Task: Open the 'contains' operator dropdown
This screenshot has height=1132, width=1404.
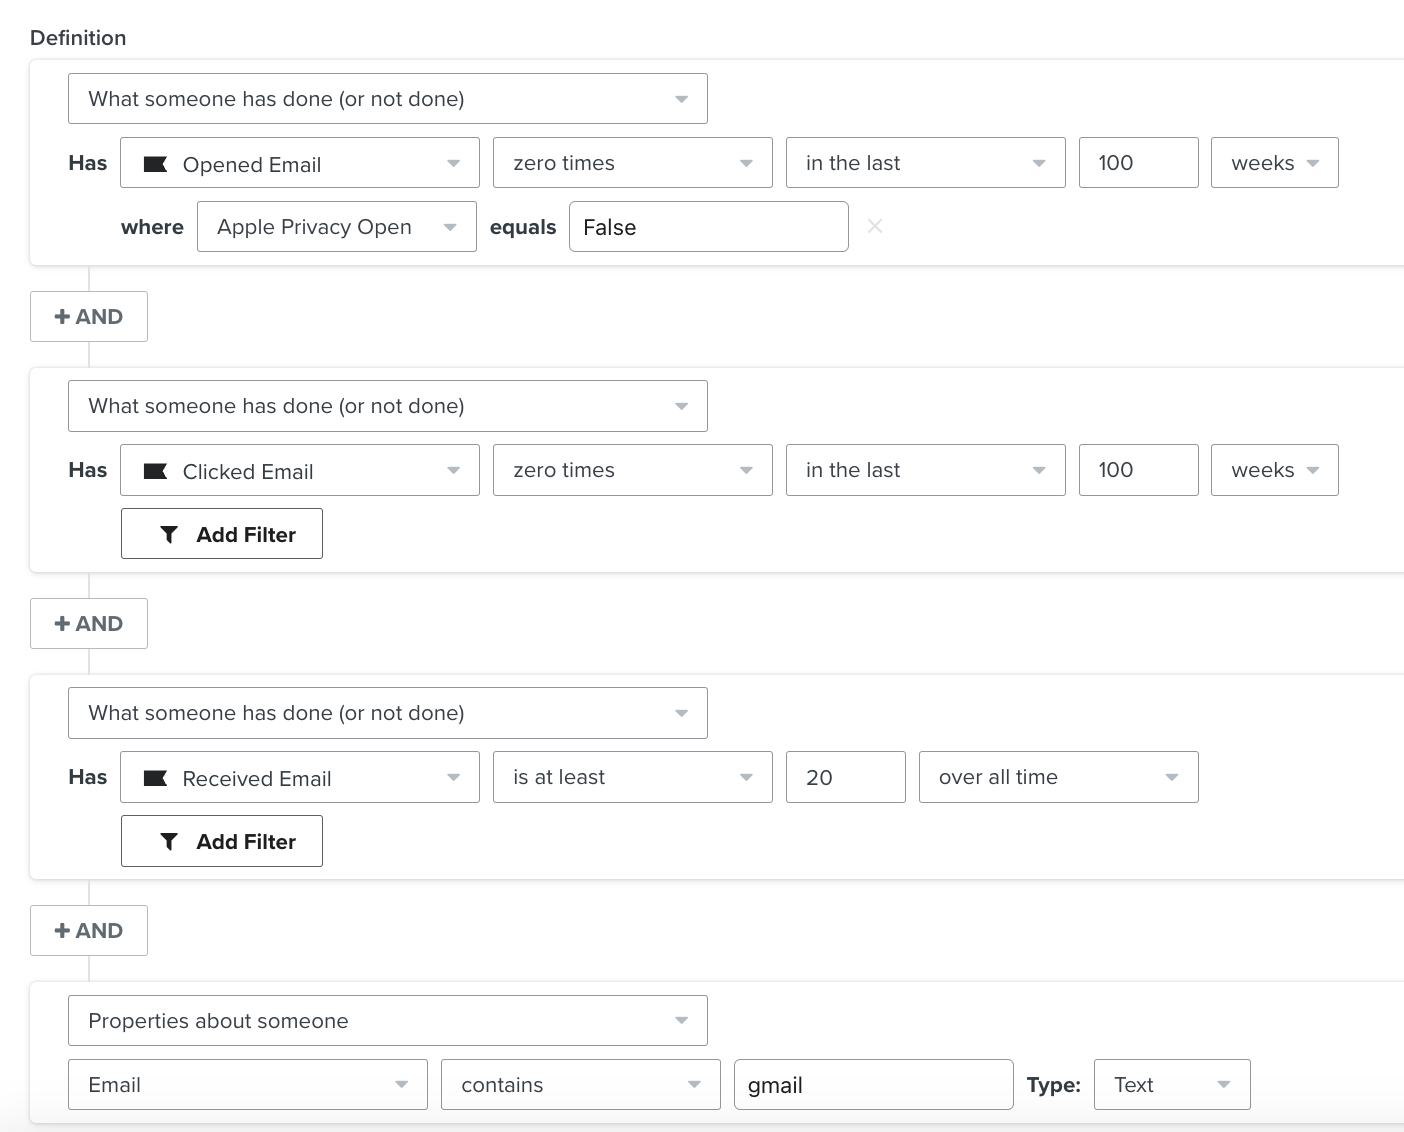Action: [580, 1084]
